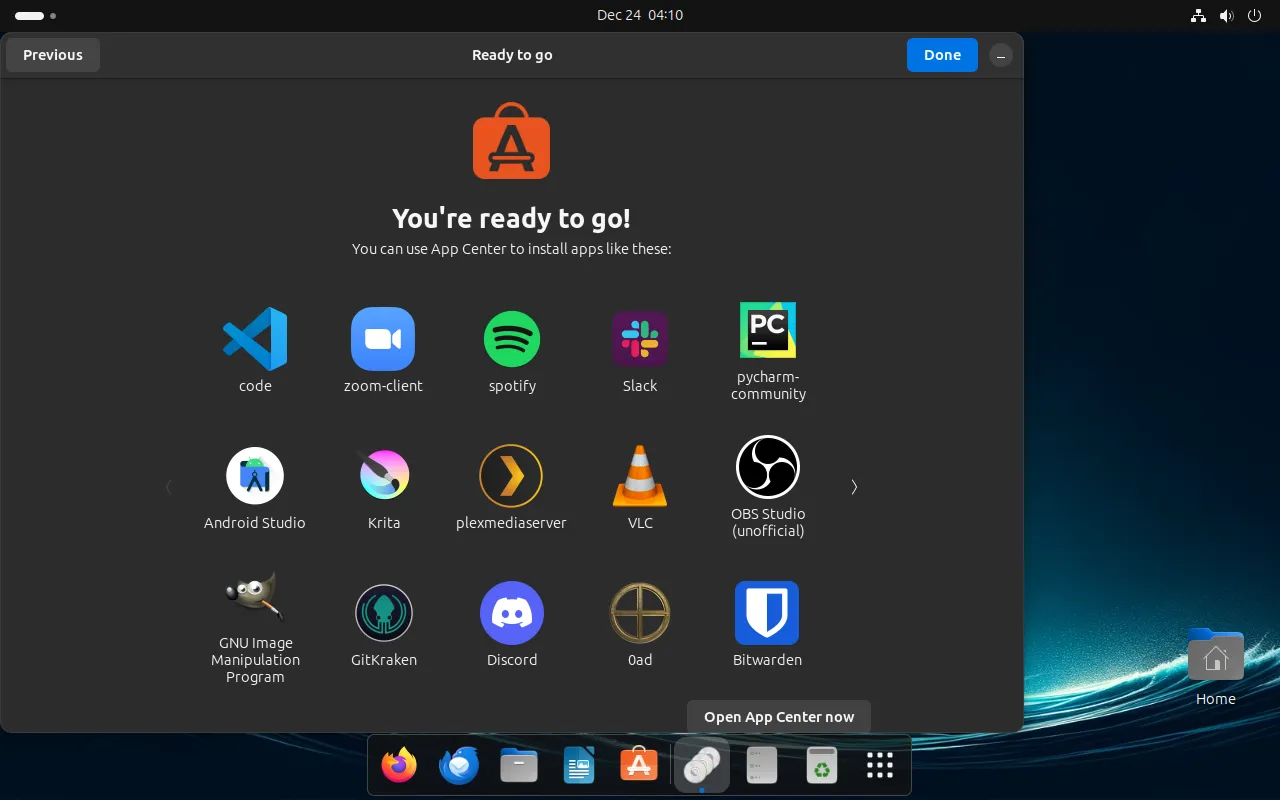Open Activities overview in top bar
This screenshot has width=1280, height=800.
point(35,16)
